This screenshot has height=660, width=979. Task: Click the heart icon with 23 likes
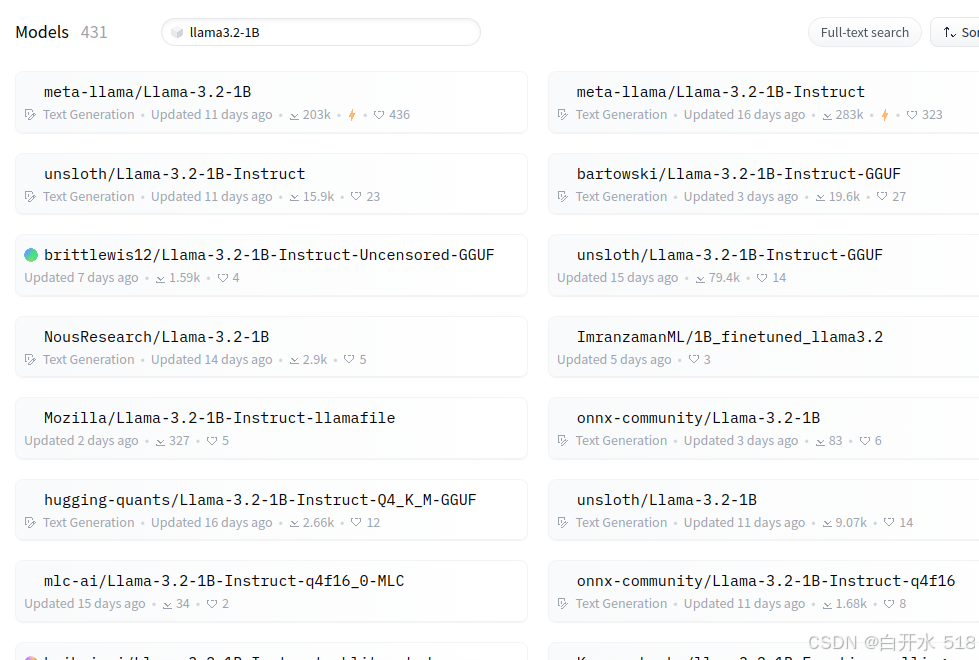(x=356, y=196)
